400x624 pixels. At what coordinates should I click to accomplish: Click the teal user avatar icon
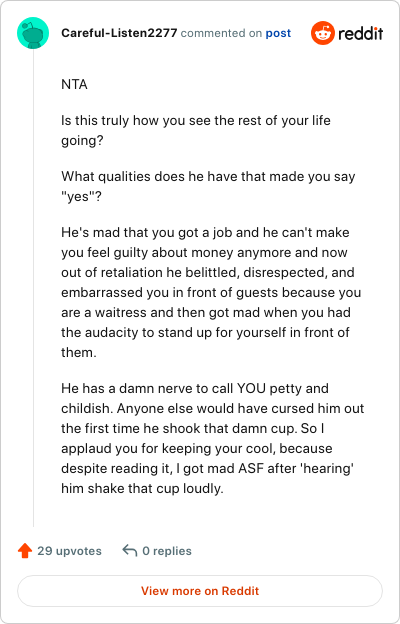pos(33,33)
